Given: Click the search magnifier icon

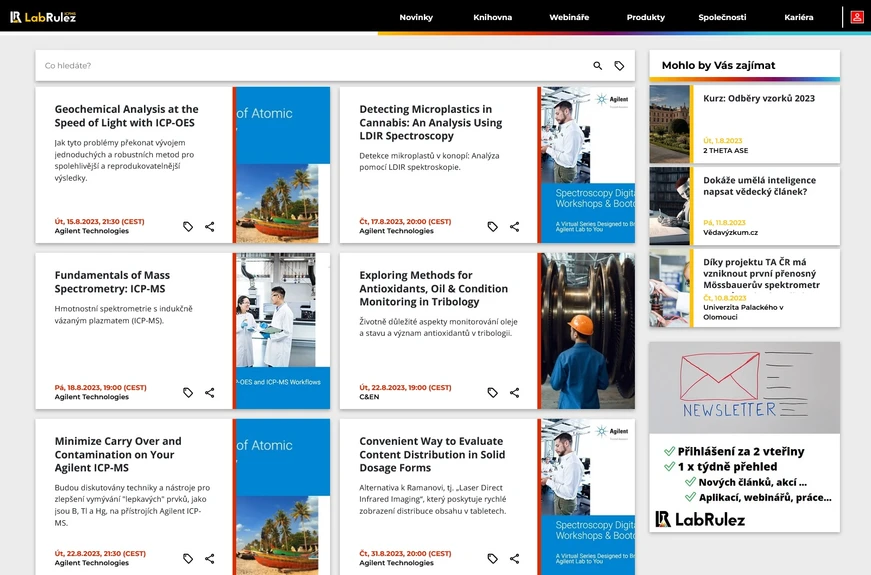Looking at the screenshot, I should [598, 66].
